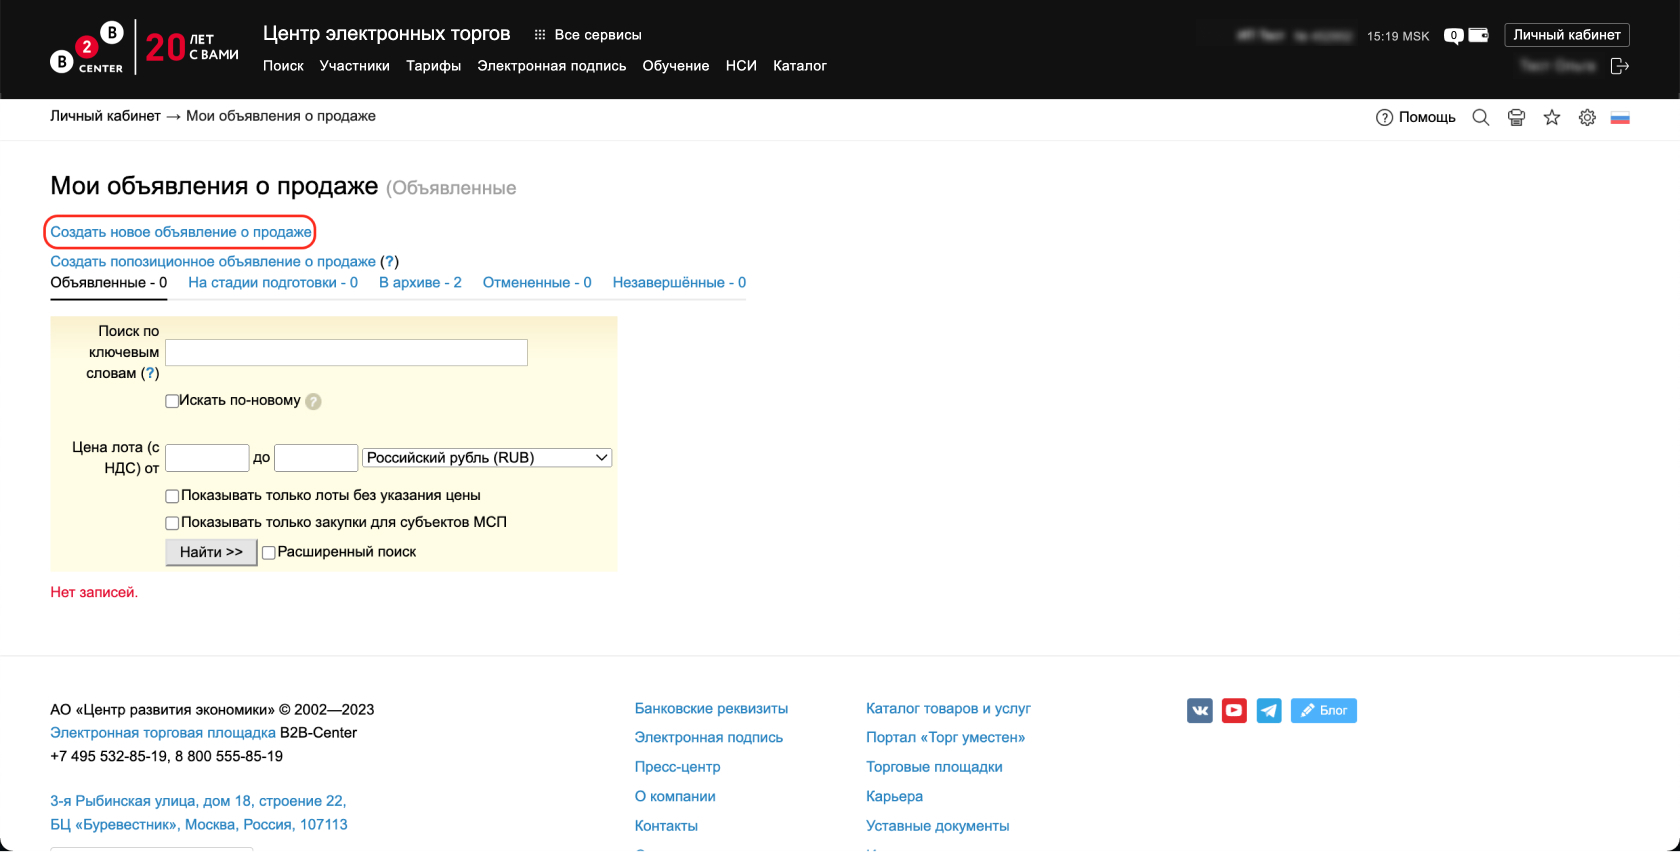Open the YouTube social link
Screen dimensions: 1680x852
[1234, 711]
